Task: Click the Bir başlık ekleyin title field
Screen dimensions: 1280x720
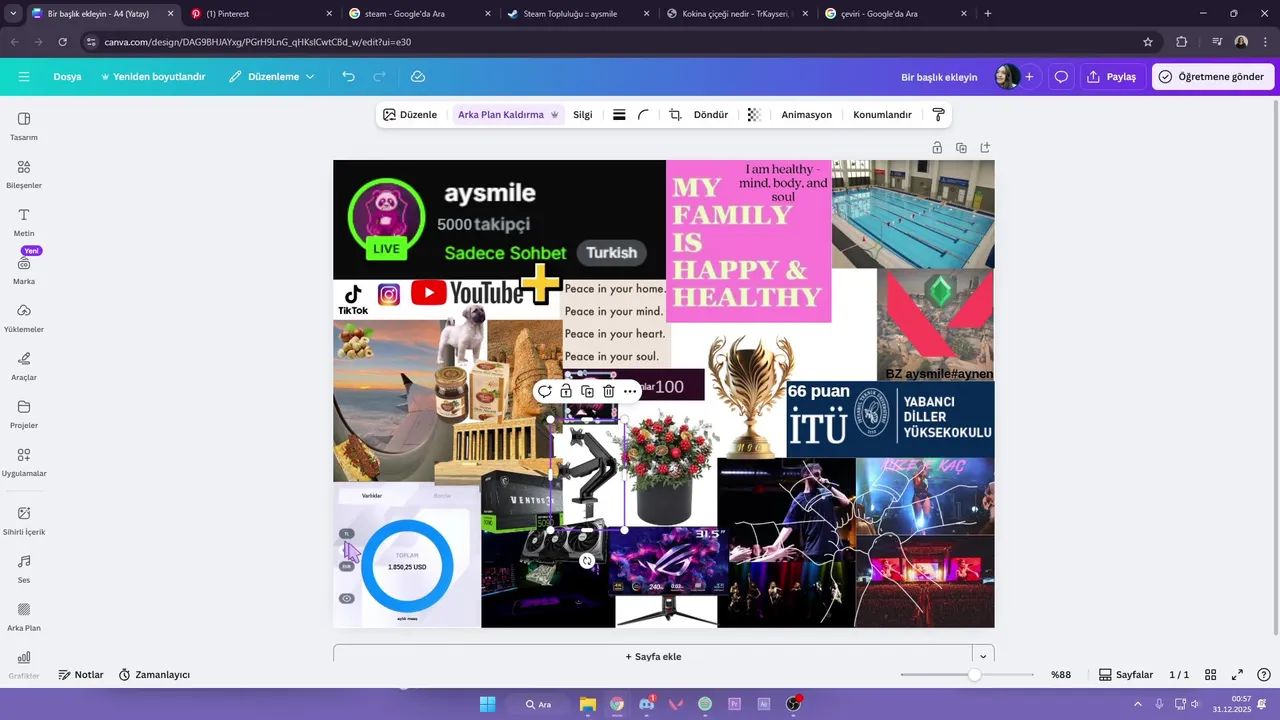Action: tap(939, 77)
